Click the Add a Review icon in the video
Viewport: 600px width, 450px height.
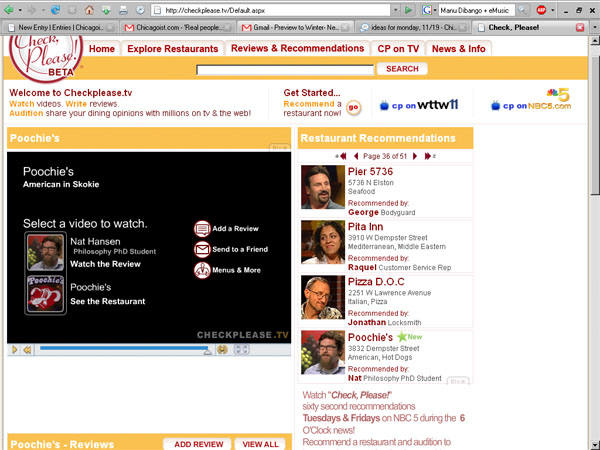202,229
